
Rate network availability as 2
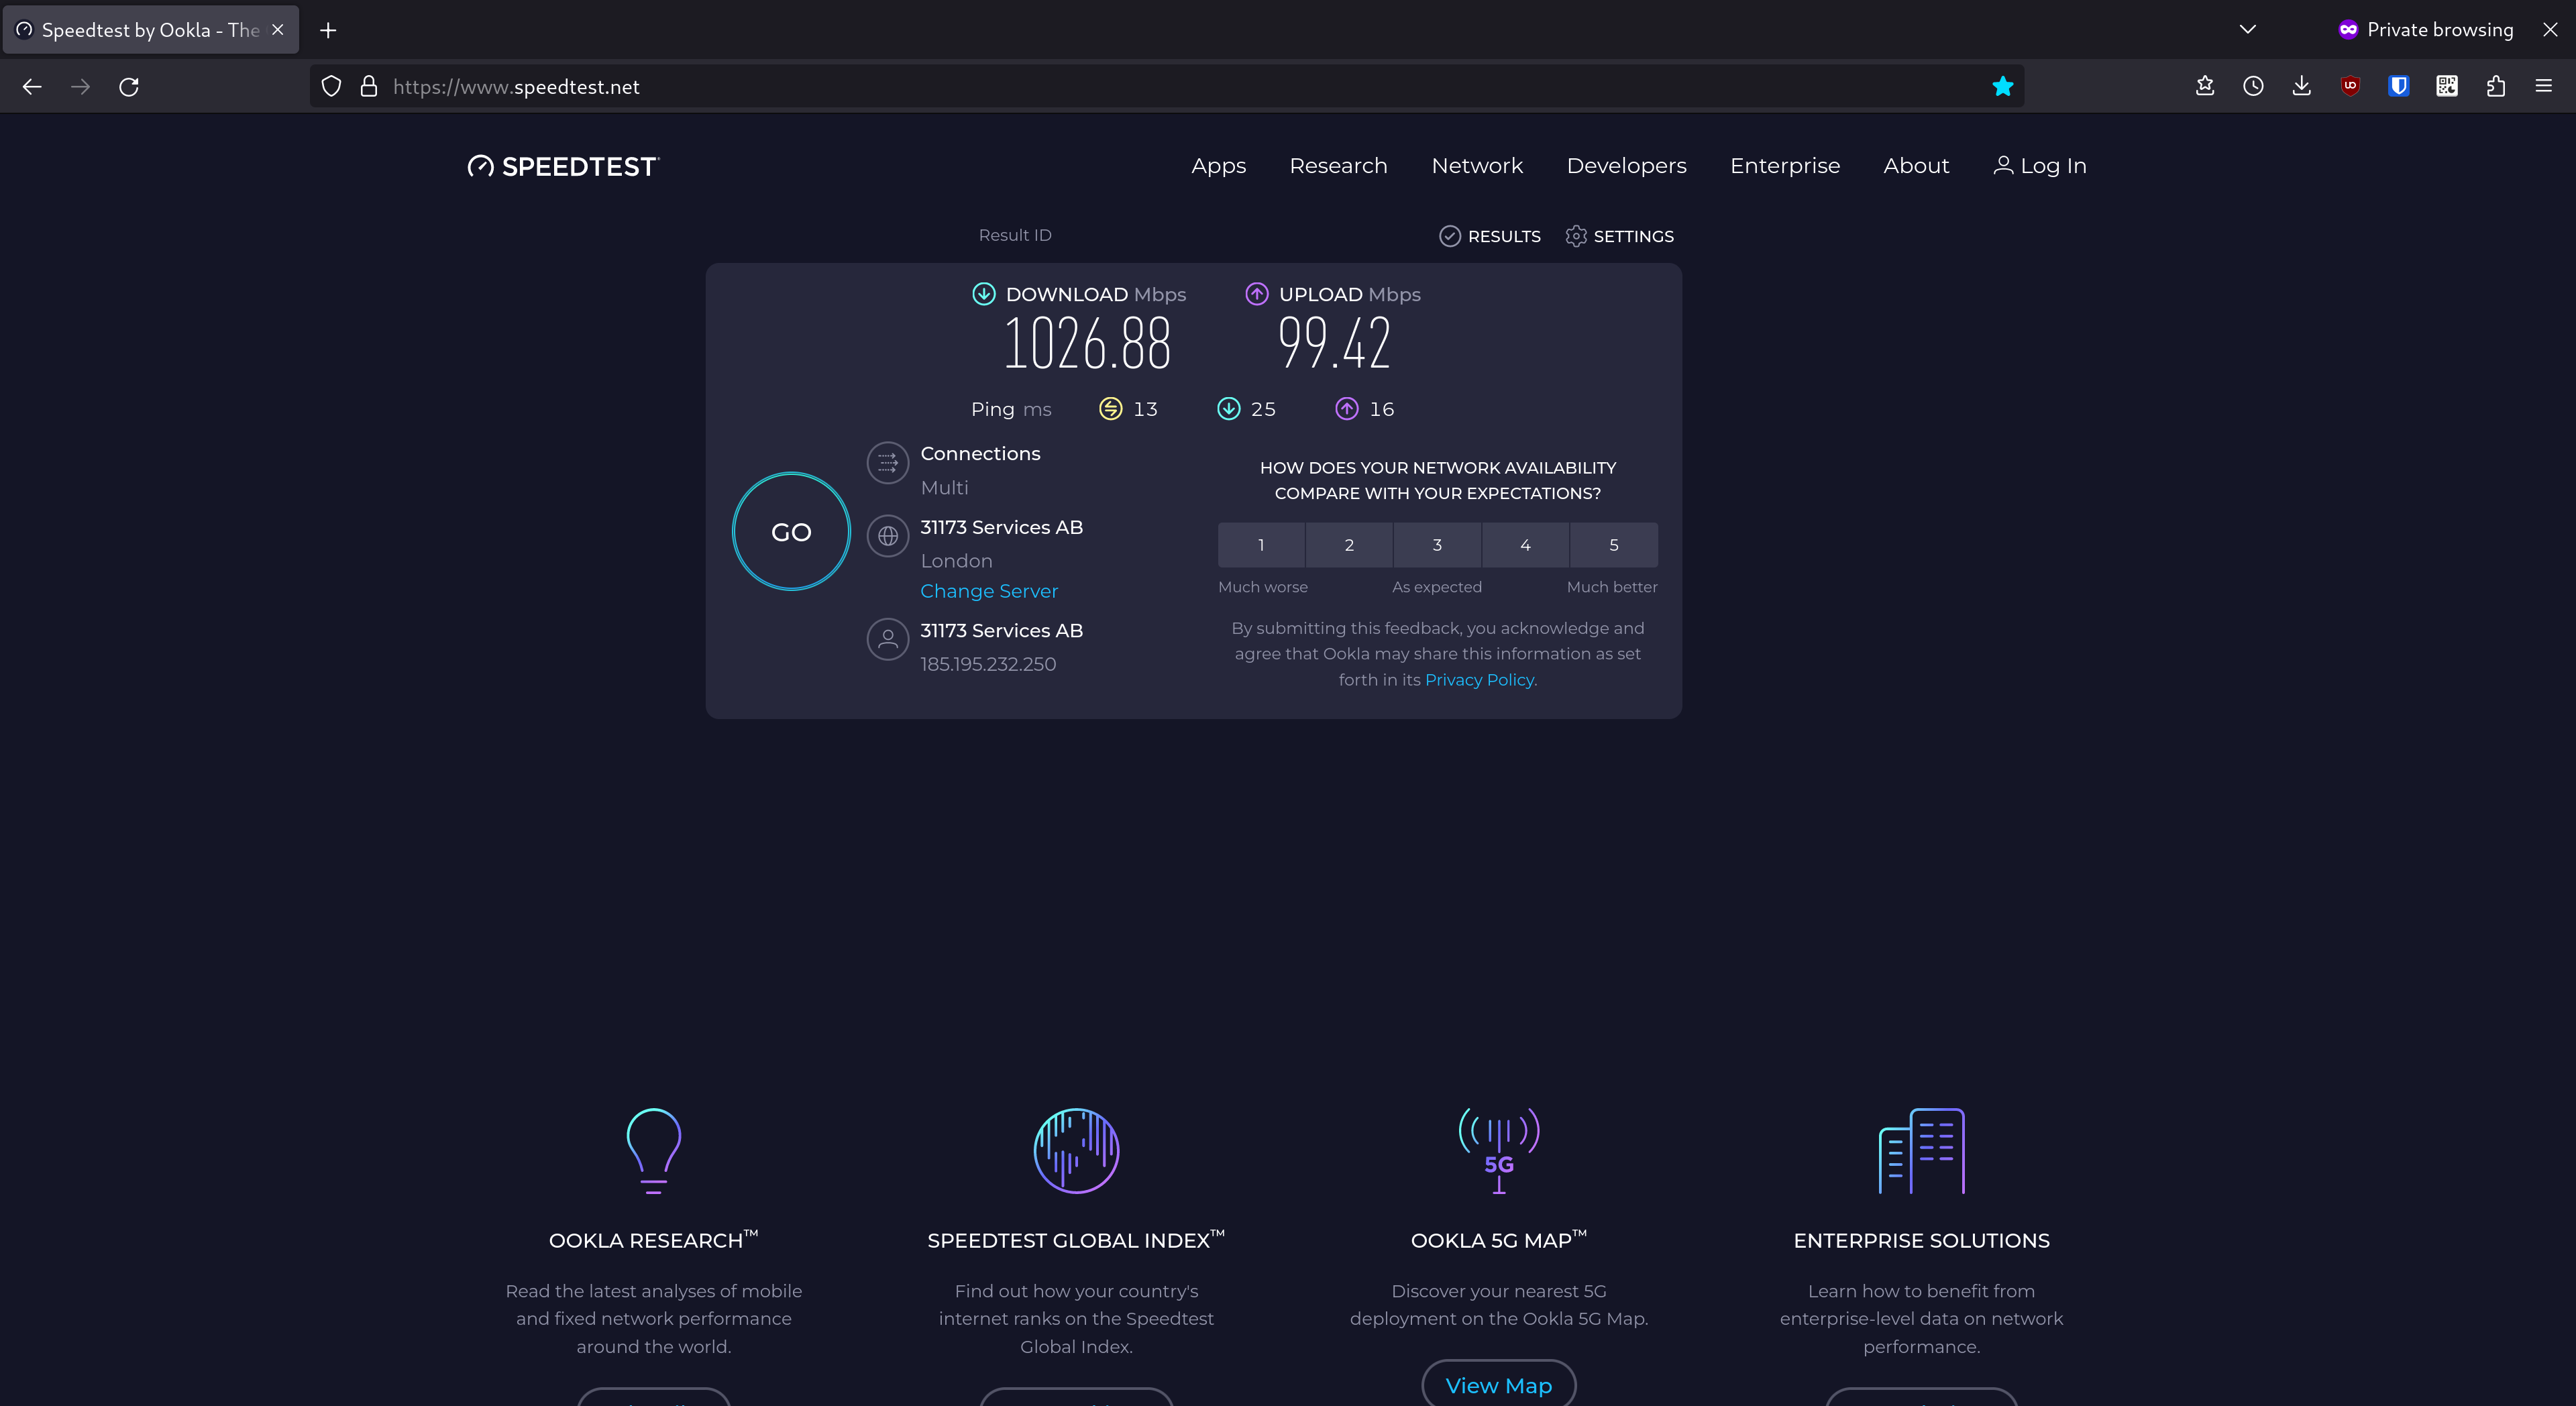(1349, 545)
